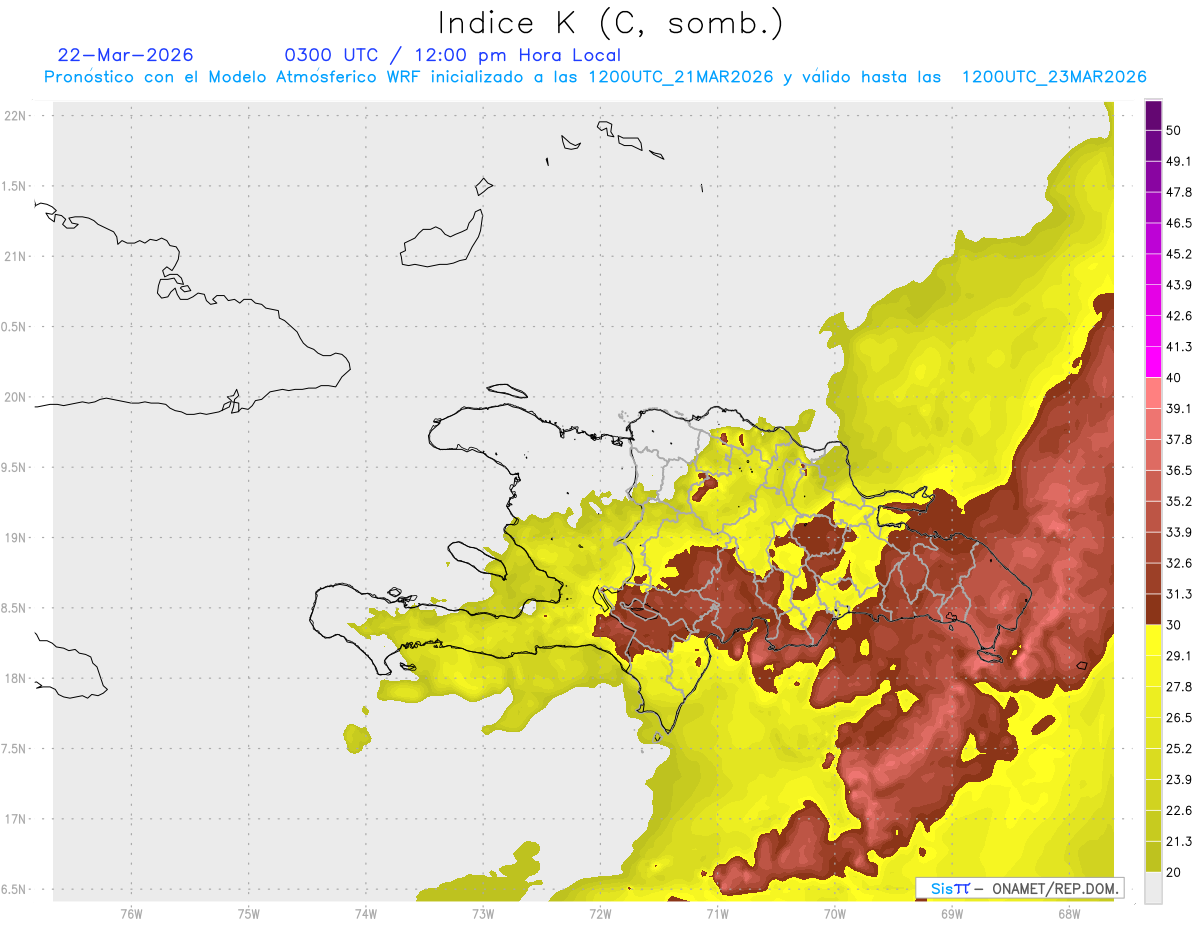Click the 22-Mar-2026 date text
Image resolution: width=1200 pixels, height=927 pixels.
tap(126, 55)
